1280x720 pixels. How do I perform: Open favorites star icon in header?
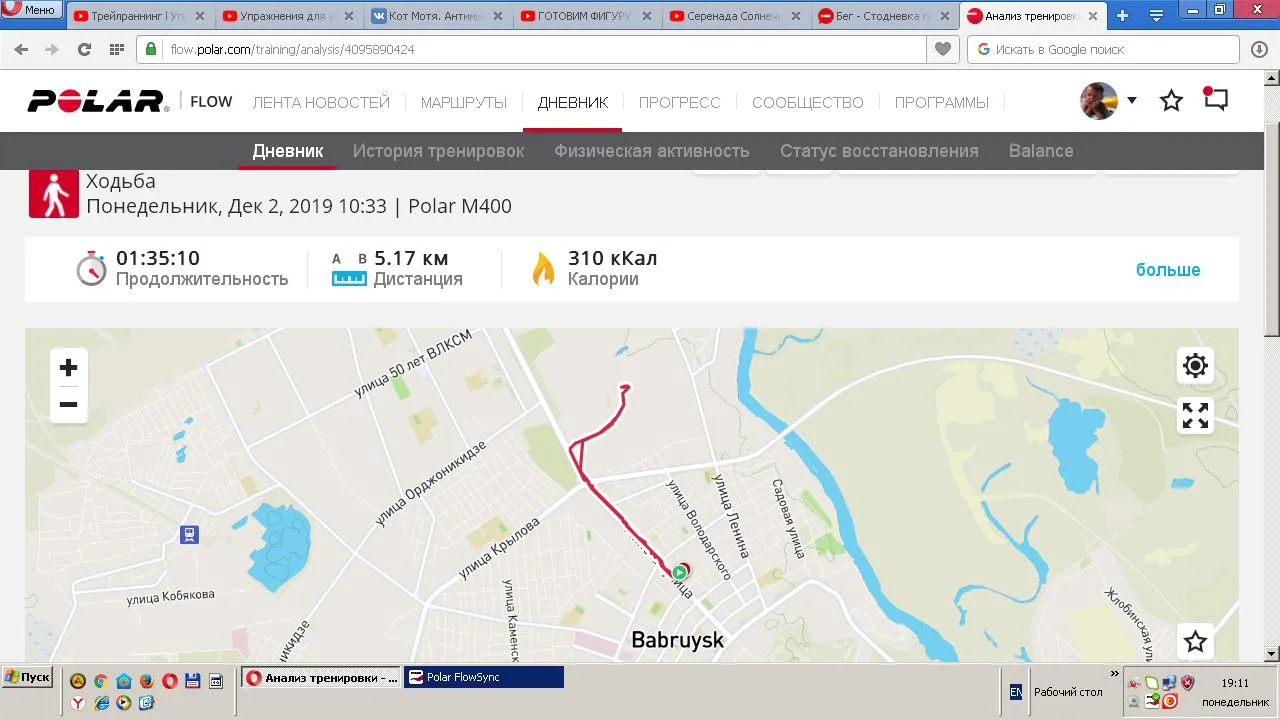pos(1172,101)
